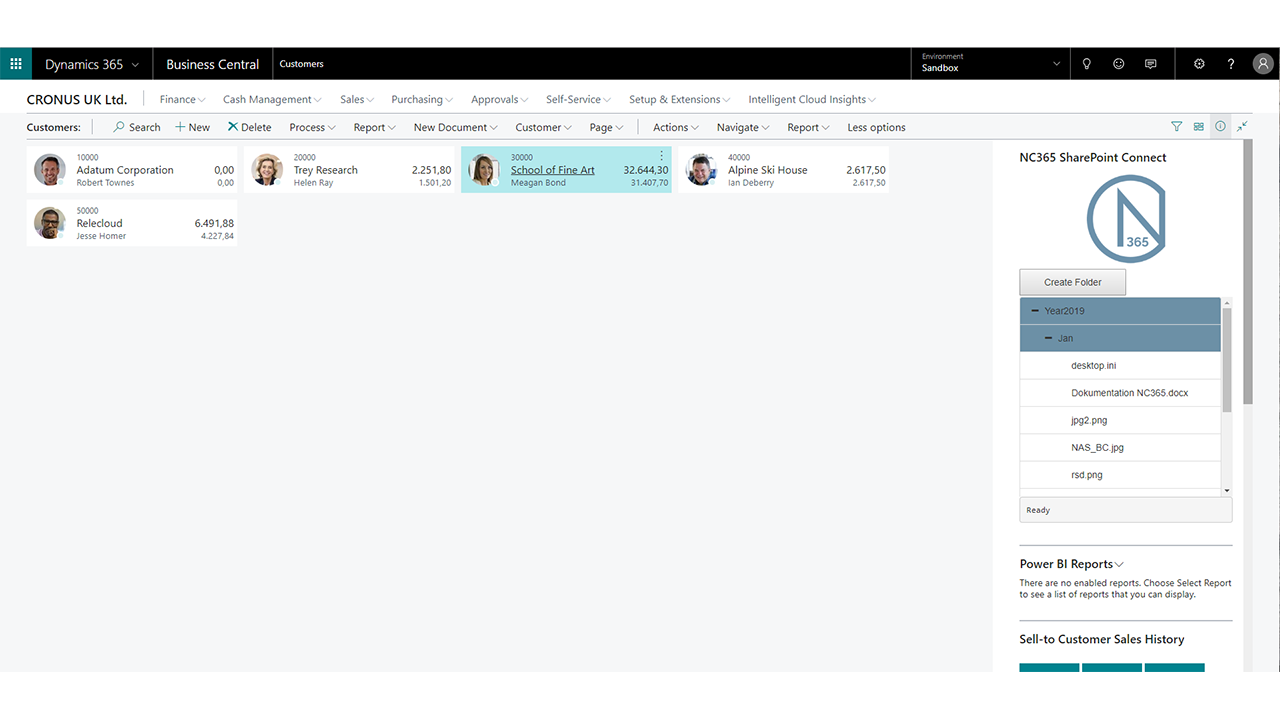Expand the Power BI Reports chevron
The image size is (1280, 720).
[1119, 565]
